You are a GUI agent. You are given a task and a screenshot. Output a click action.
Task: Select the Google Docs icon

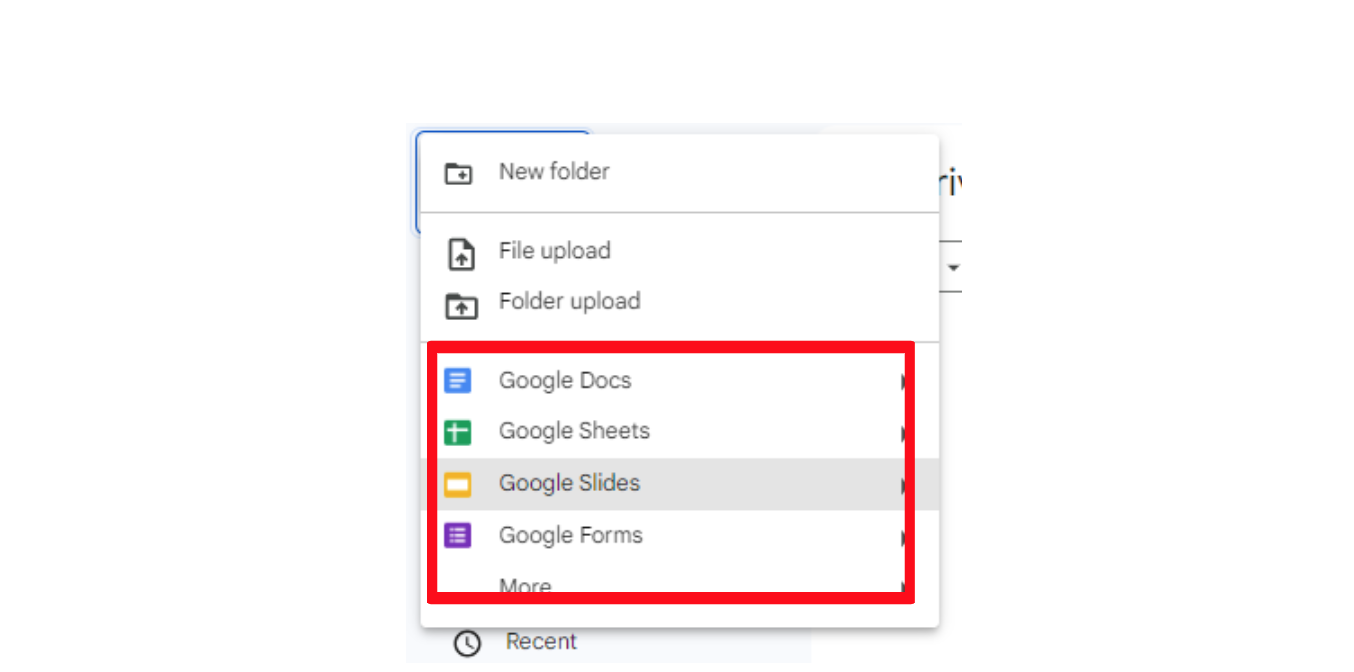coord(458,380)
